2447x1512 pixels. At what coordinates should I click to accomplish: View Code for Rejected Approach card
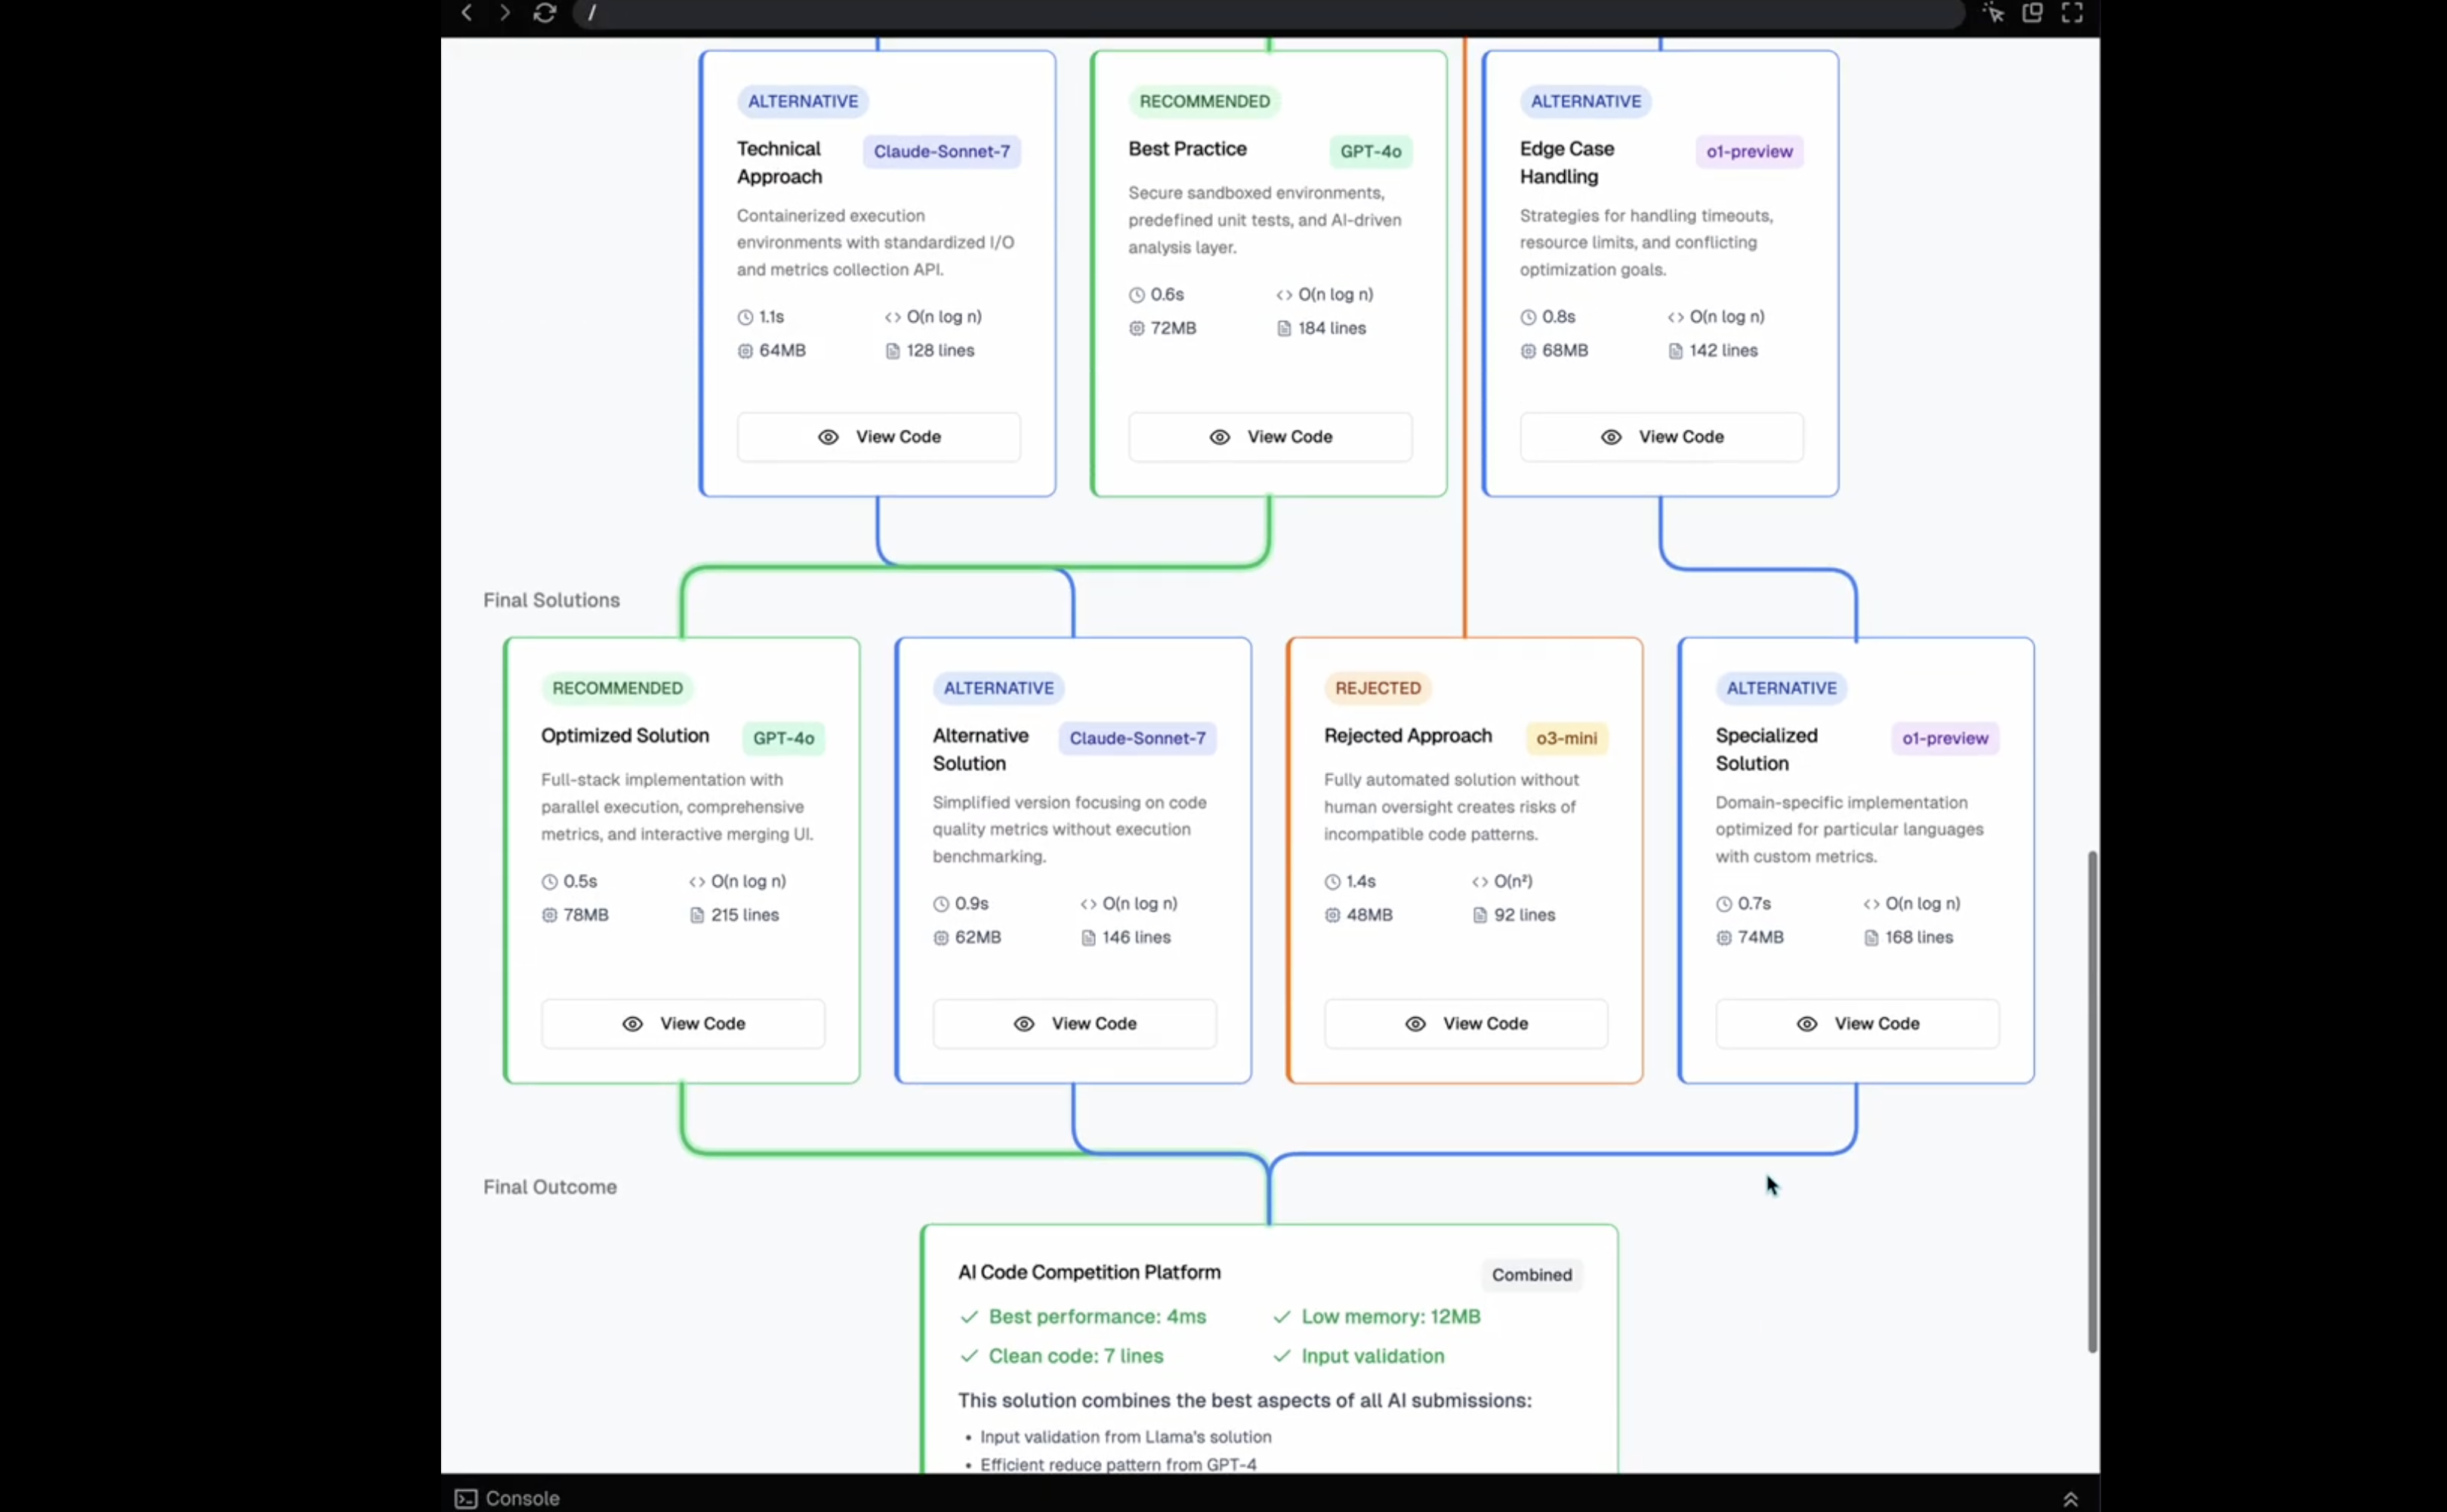click(1466, 1024)
